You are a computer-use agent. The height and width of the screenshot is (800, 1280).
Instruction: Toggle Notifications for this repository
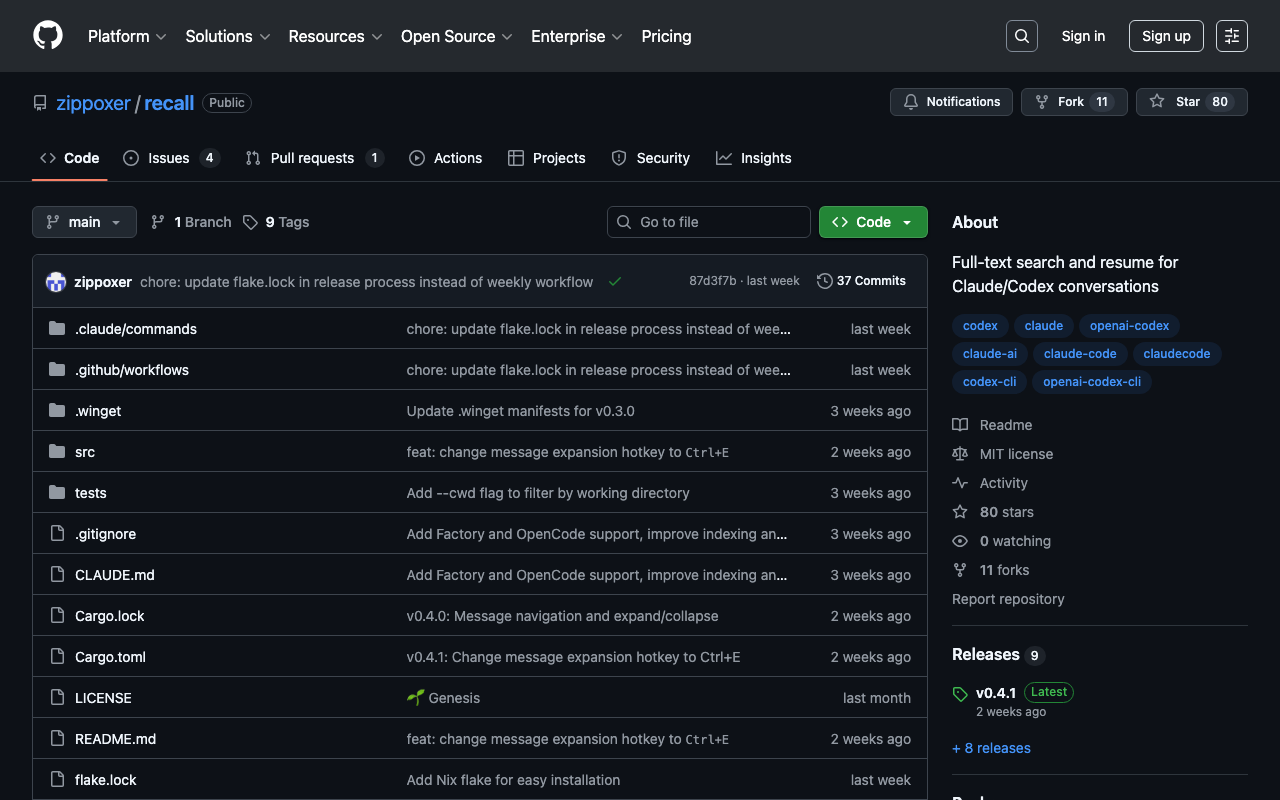point(951,102)
